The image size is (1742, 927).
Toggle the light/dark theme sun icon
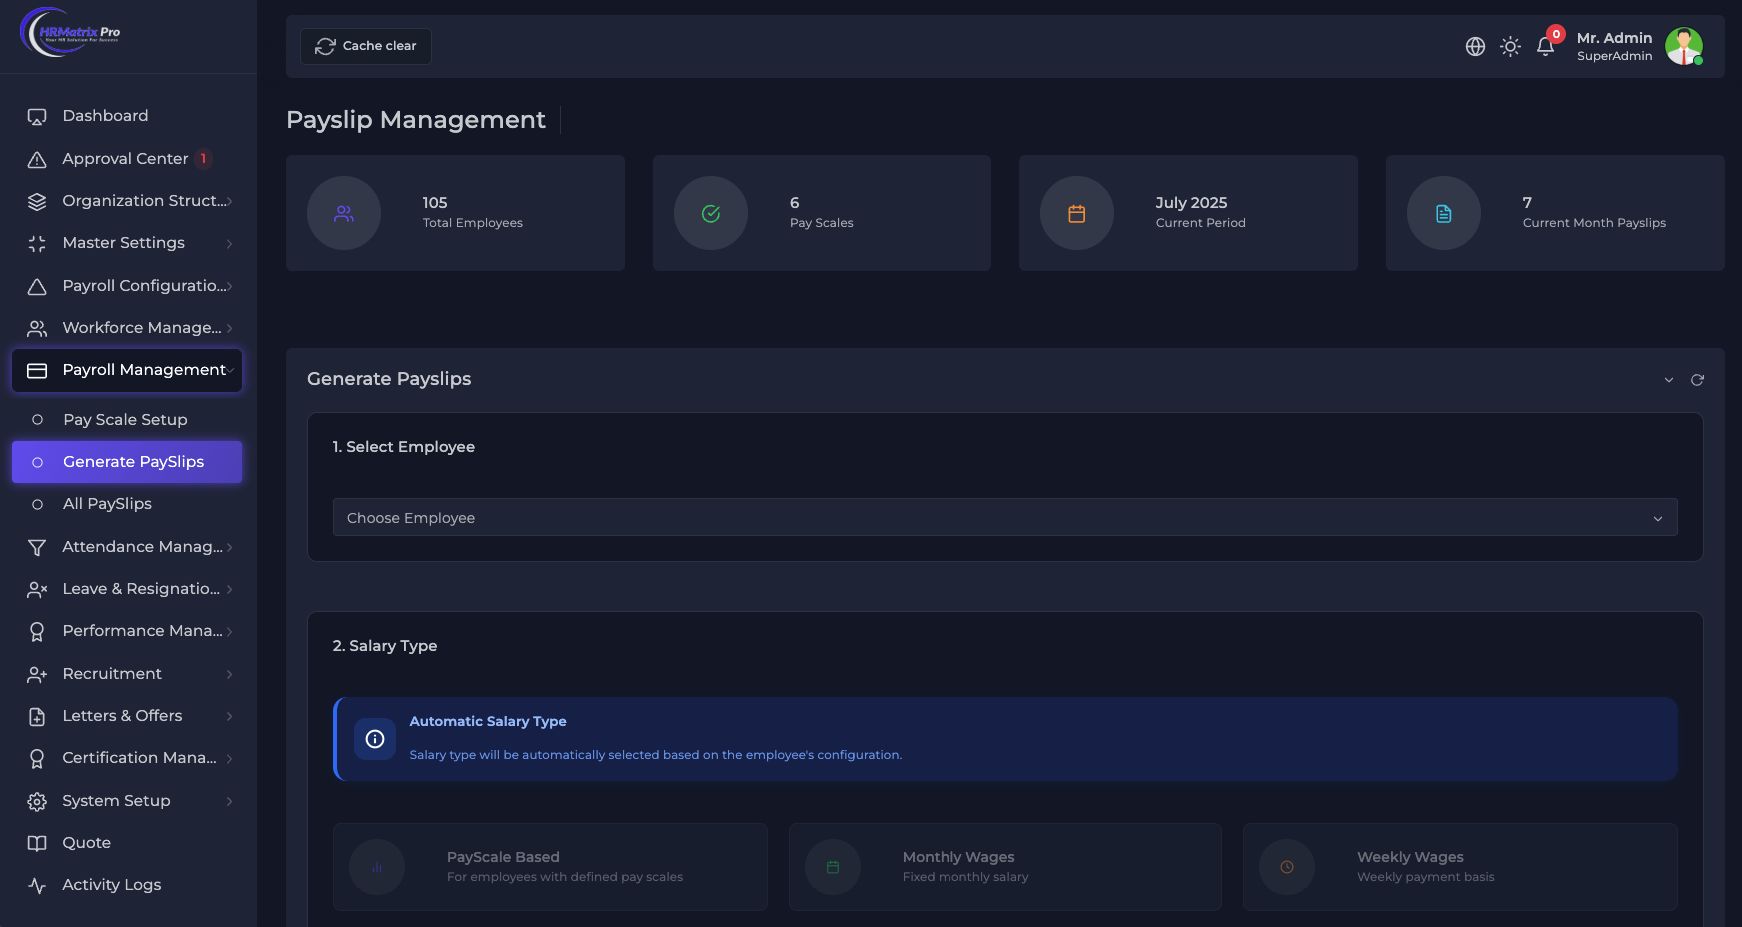point(1510,47)
